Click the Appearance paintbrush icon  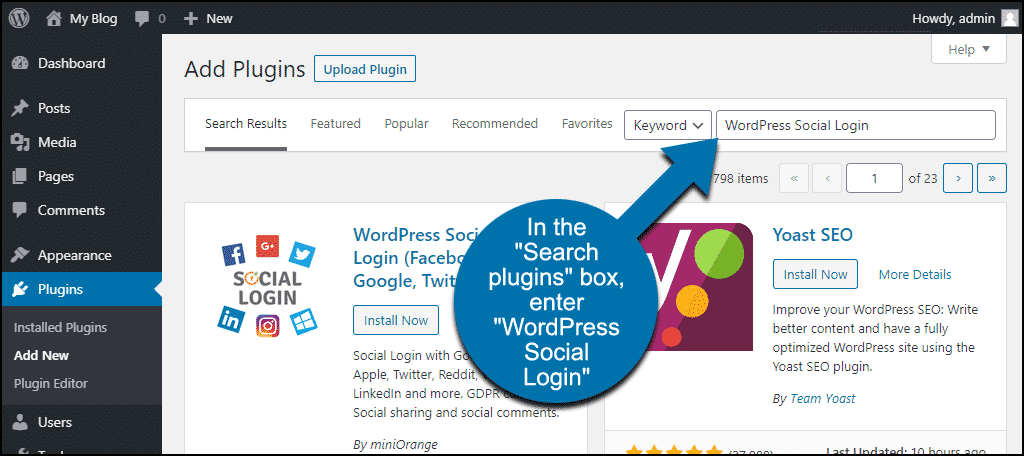20,255
